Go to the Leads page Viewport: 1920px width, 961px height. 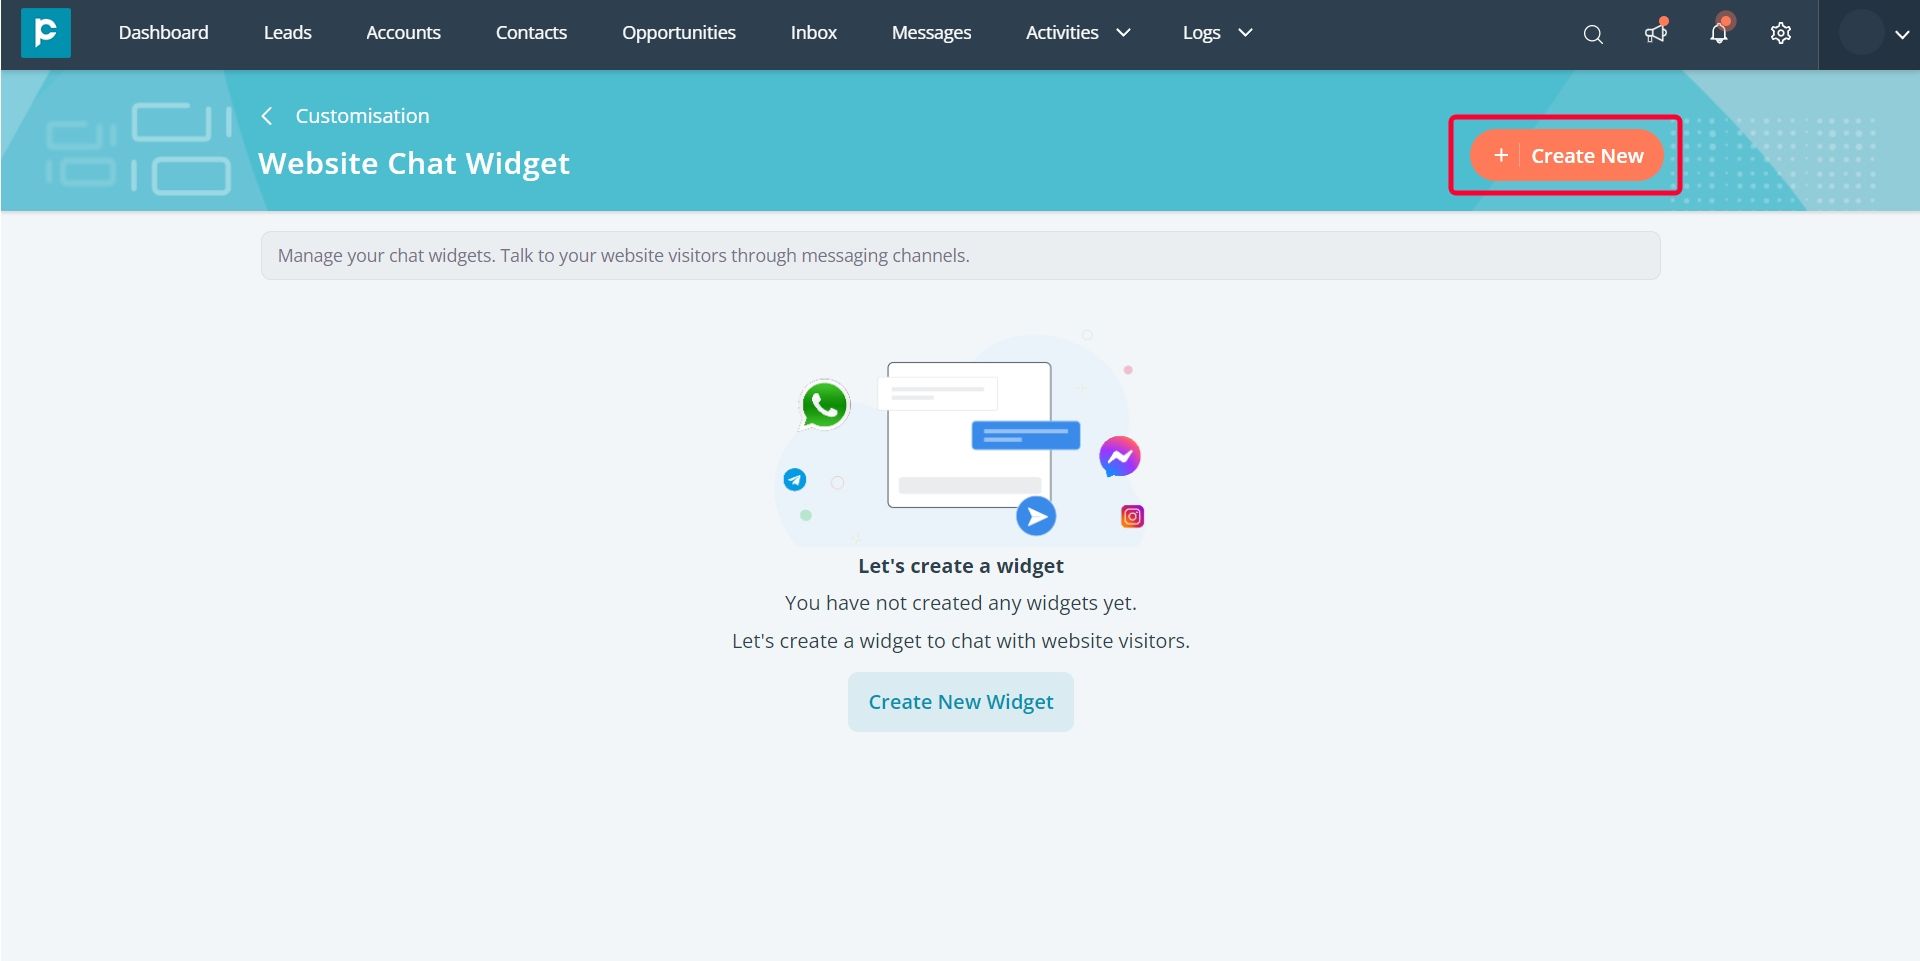[287, 32]
